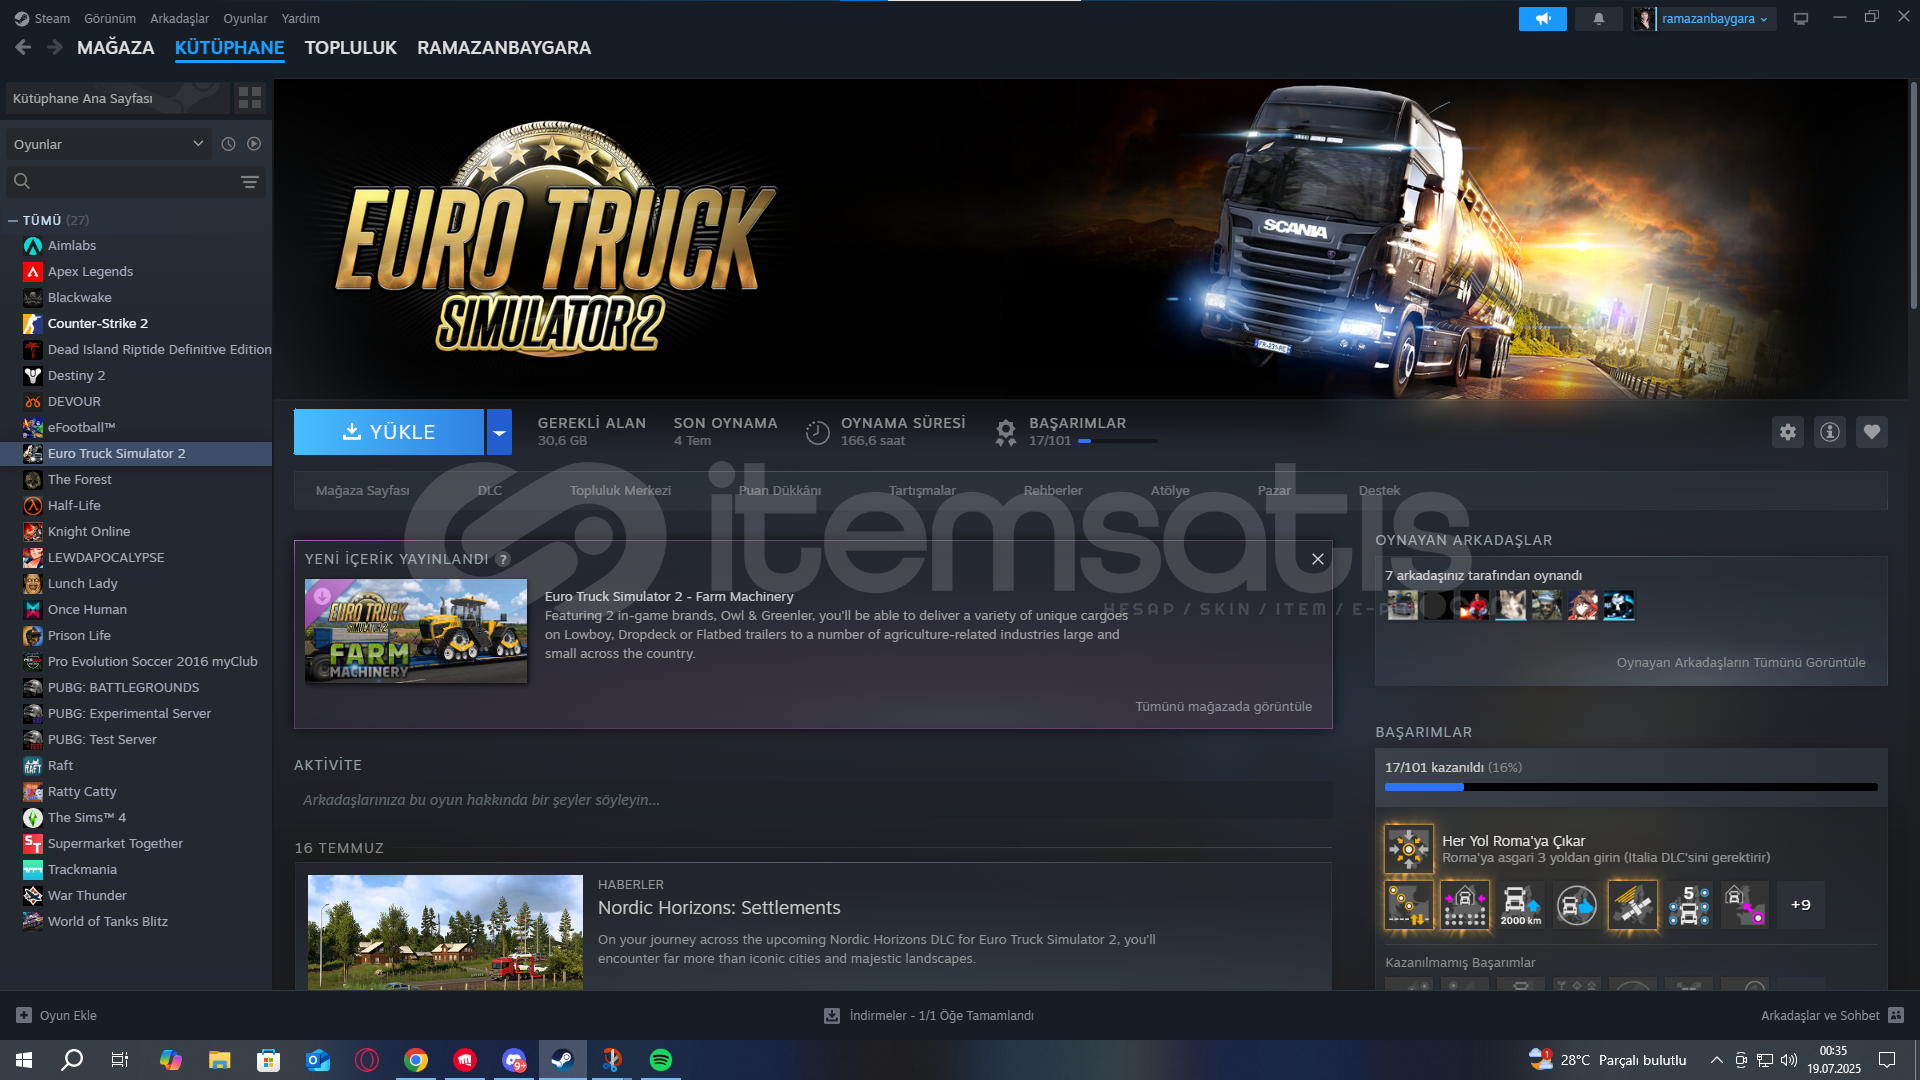Screen dimensions: 1920x1080
Task: Click the Oyun Ekle plus icon
Action: point(24,1015)
